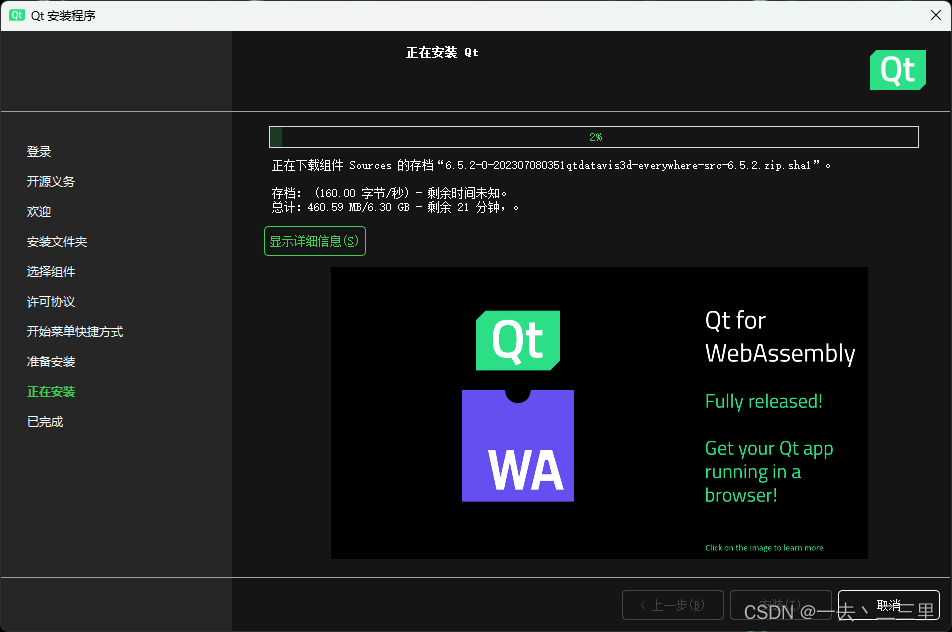Click the 'Qt for WebAssembly' banner title
Screen dimensions: 952x632
(x=780, y=337)
